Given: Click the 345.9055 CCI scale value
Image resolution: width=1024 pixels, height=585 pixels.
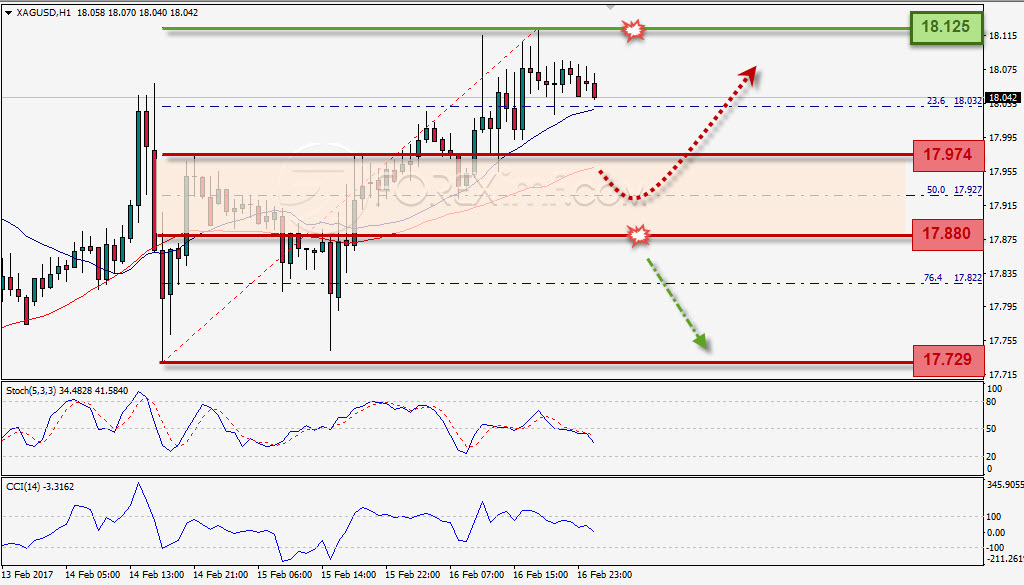Looking at the screenshot, I should pyautogui.click(x=1004, y=484).
